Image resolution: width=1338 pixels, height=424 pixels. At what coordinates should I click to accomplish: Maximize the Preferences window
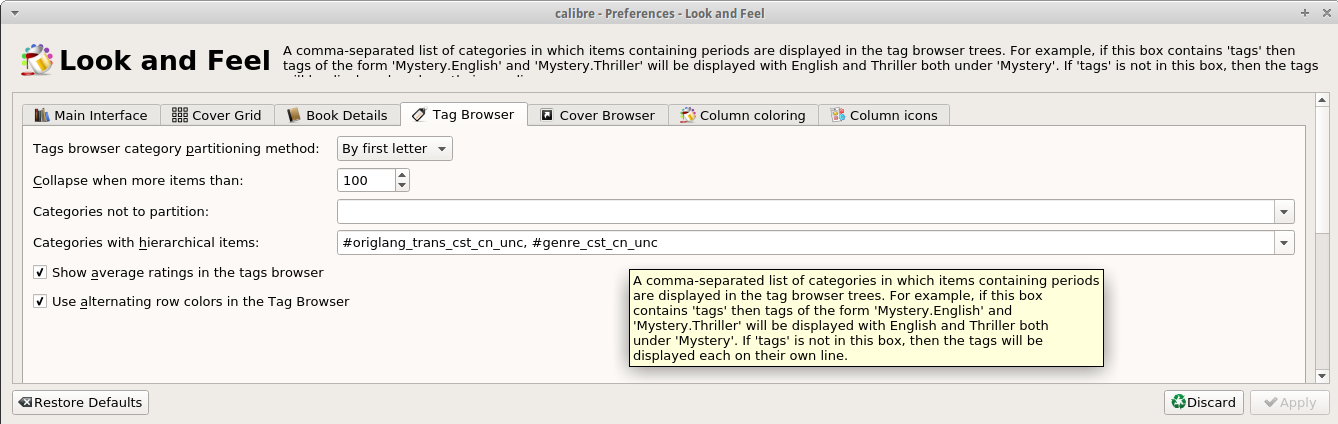pyautogui.click(x=1305, y=13)
